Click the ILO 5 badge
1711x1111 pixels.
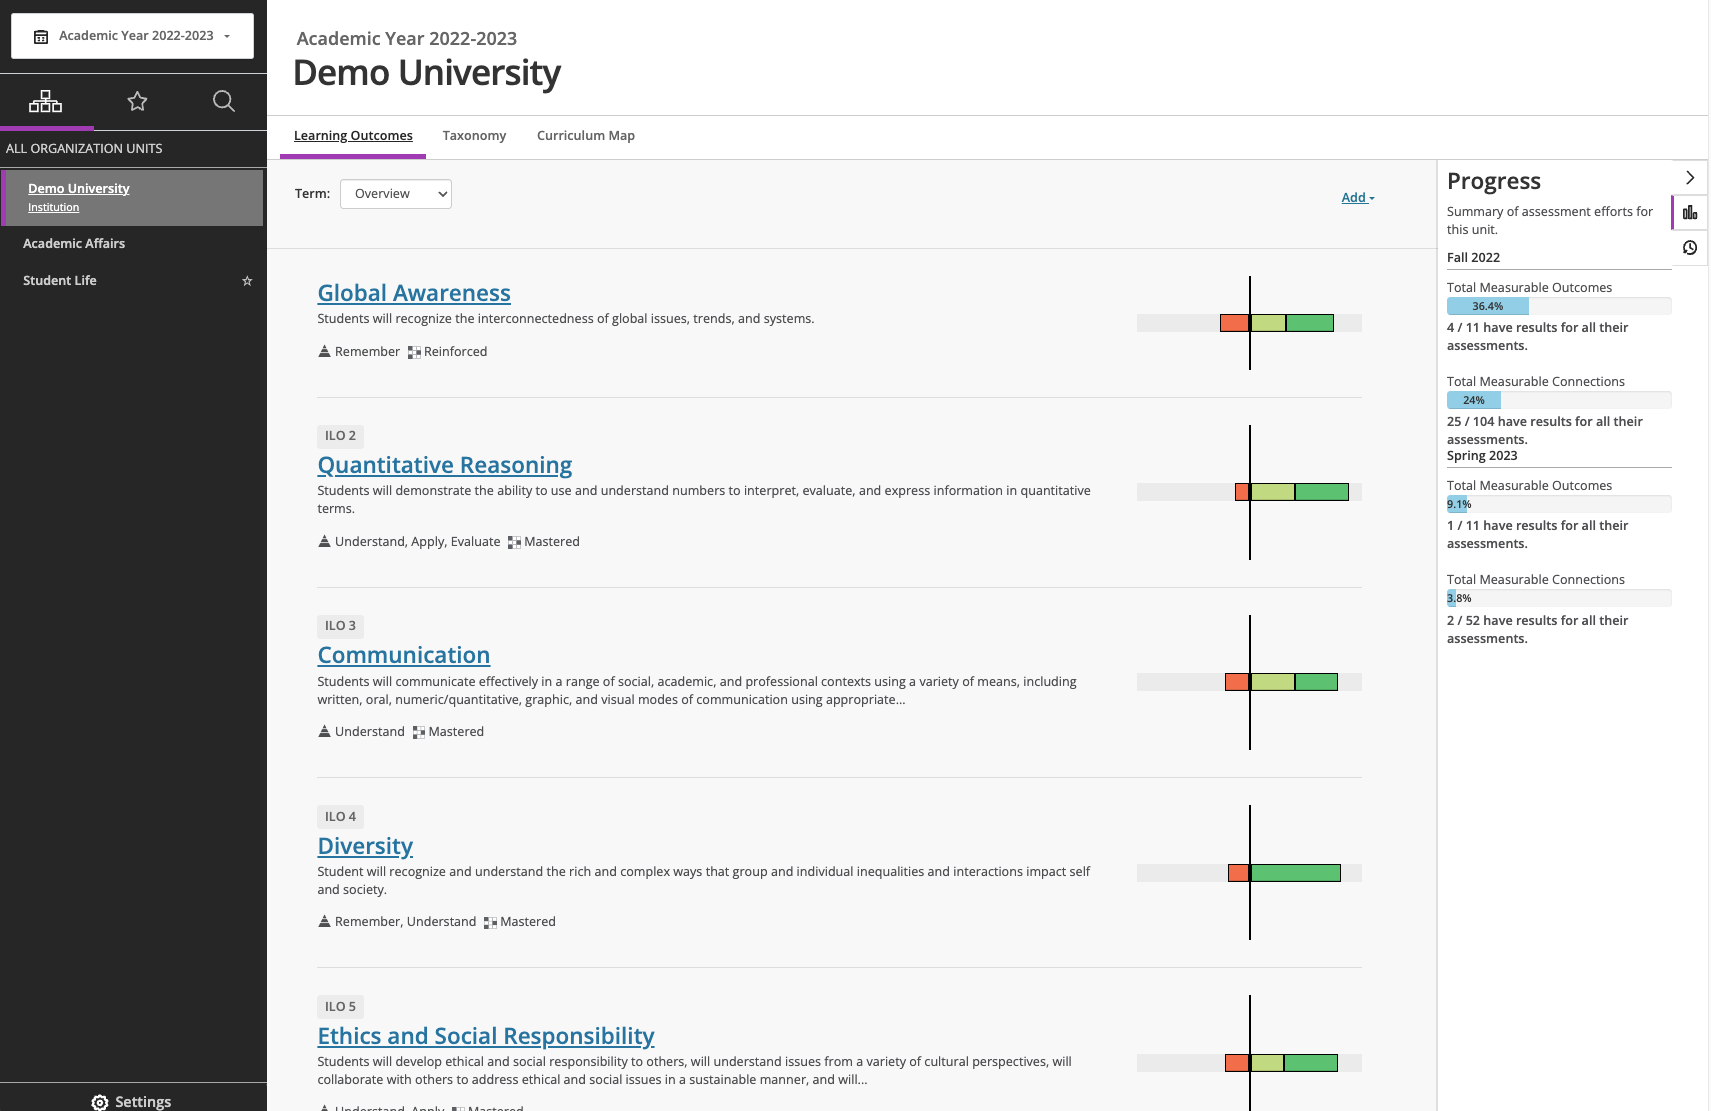point(340,1007)
